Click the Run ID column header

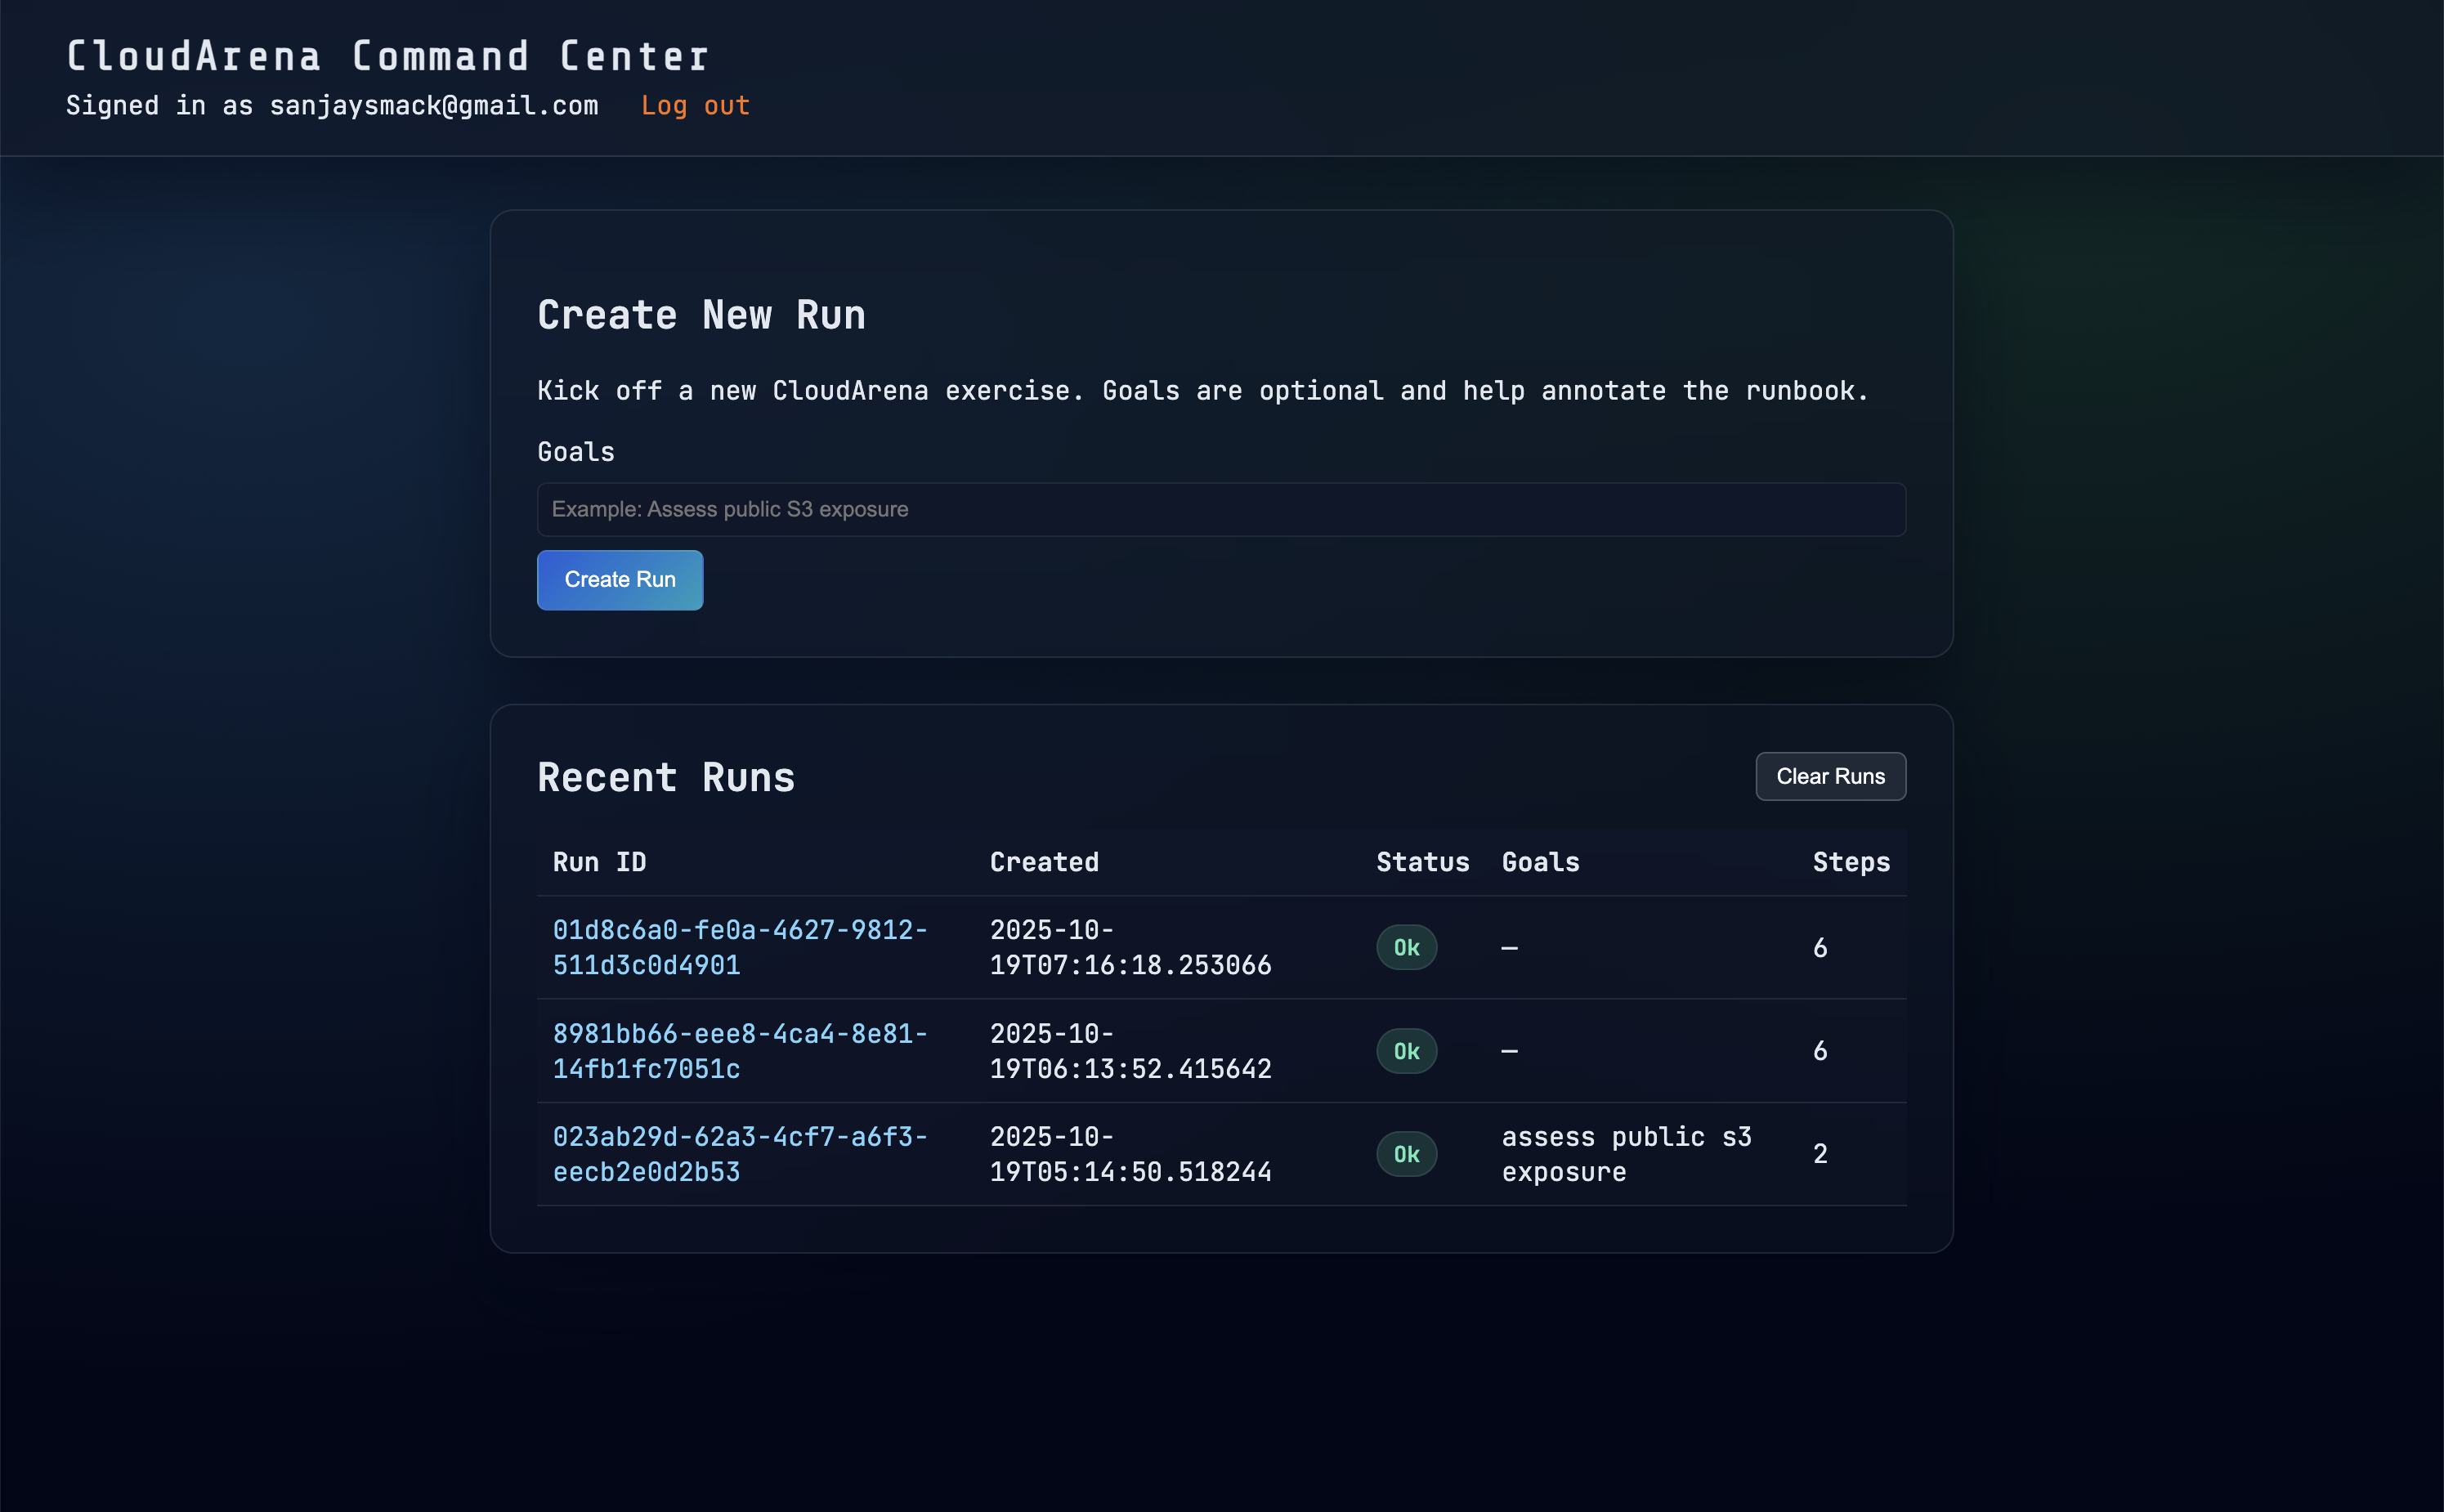pyautogui.click(x=599, y=862)
